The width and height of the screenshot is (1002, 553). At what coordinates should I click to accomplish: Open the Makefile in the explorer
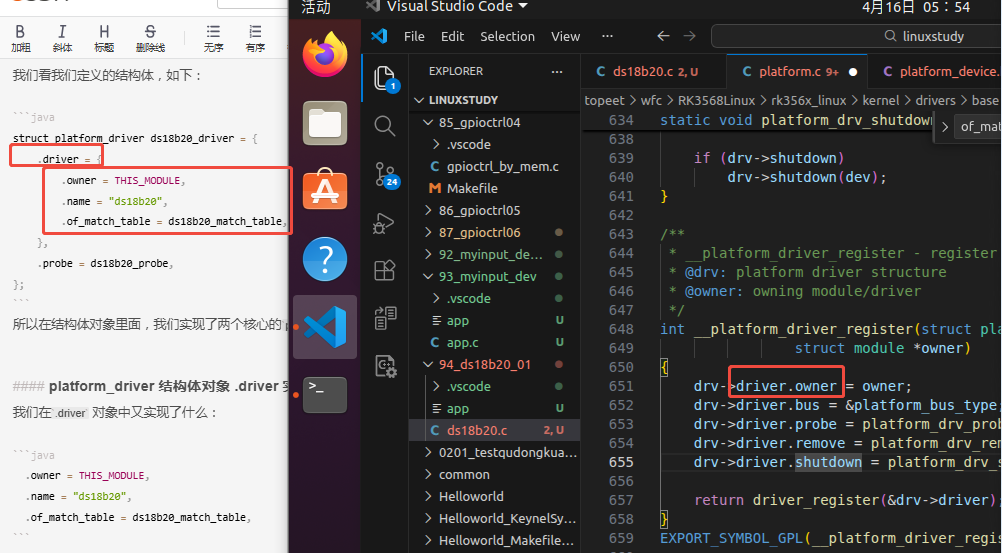495,188
